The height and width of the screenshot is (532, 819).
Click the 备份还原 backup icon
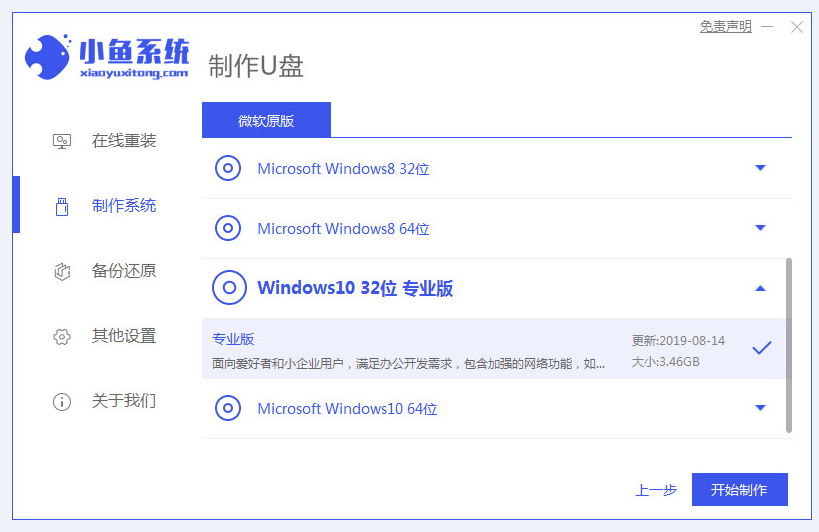[62, 271]
